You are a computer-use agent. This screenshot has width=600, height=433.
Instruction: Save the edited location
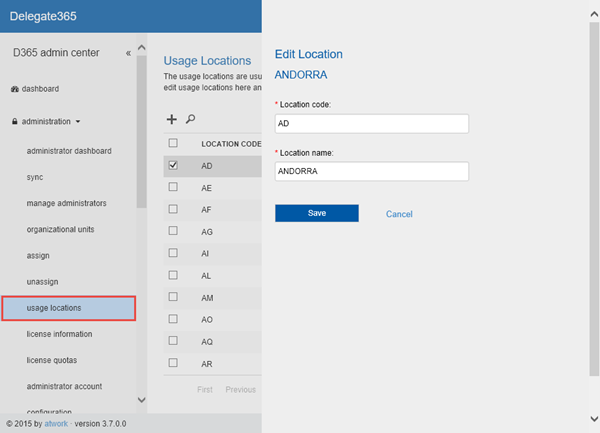click(x=317, y=213)
